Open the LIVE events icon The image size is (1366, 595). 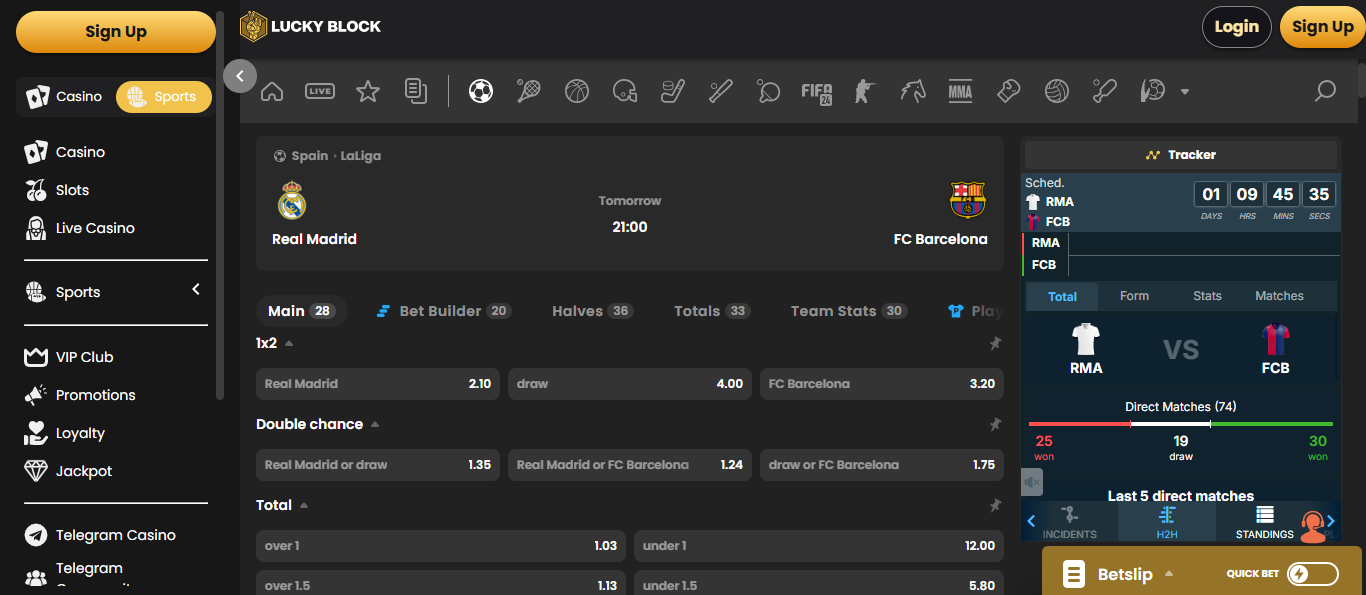(320, 92)
